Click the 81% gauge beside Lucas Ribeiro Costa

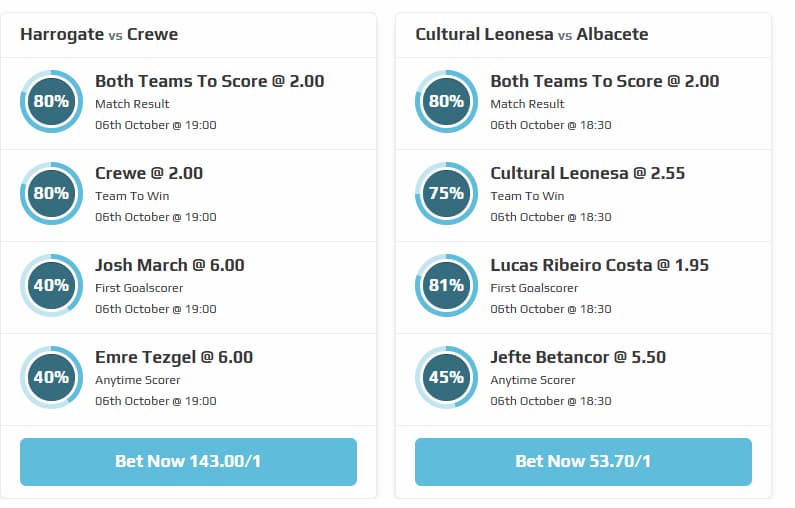[x=446, y=285]
